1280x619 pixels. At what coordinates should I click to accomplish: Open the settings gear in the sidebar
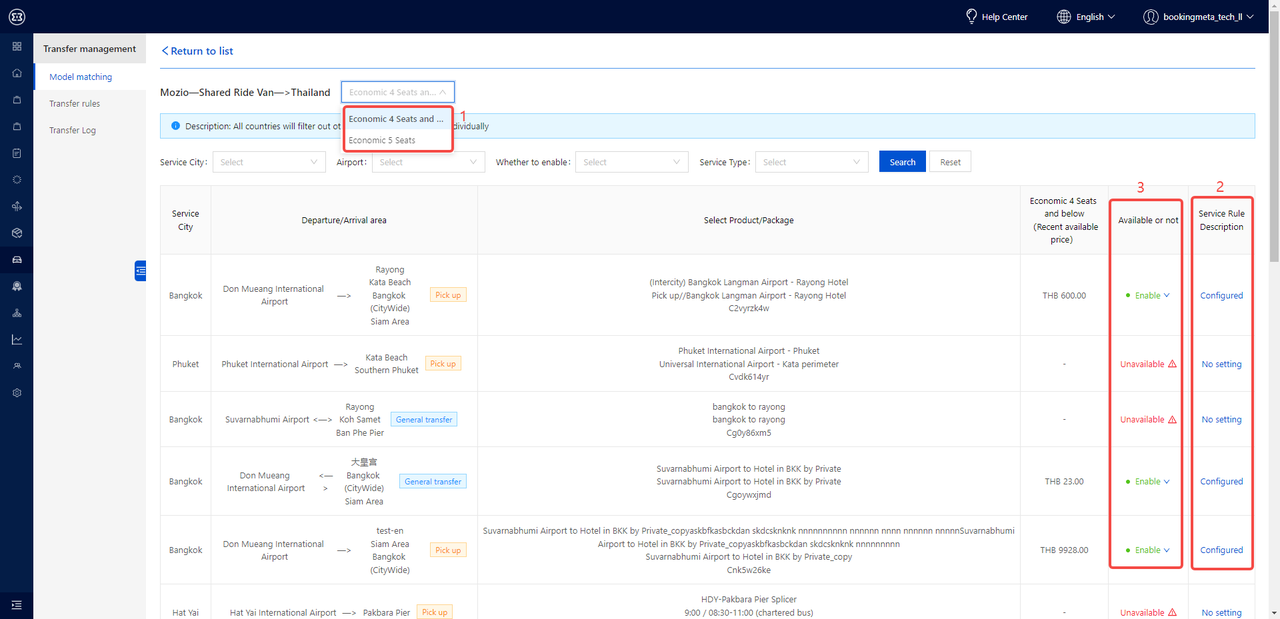pyautogui.click(x=16, y=393)
